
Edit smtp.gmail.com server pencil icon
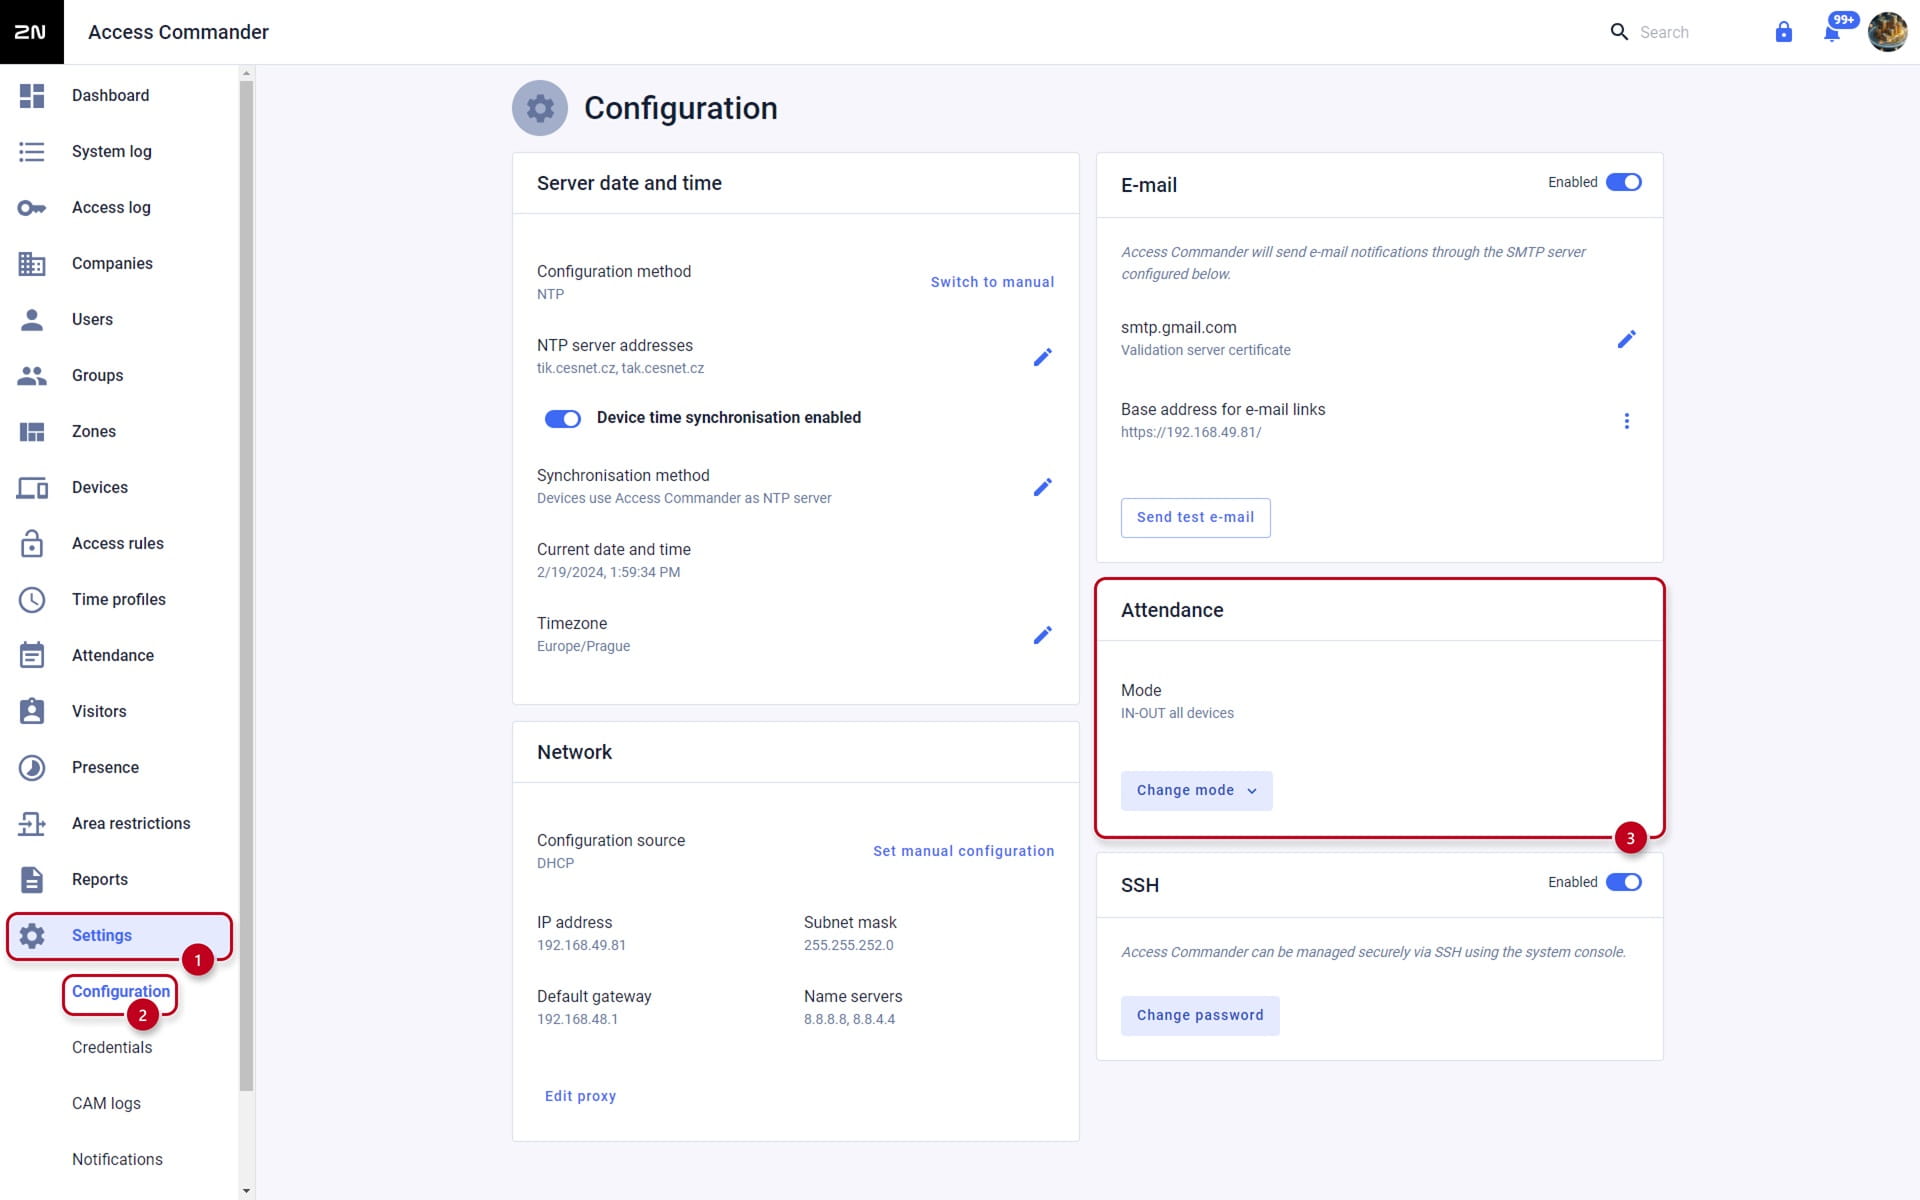(x=1626, y=339)
